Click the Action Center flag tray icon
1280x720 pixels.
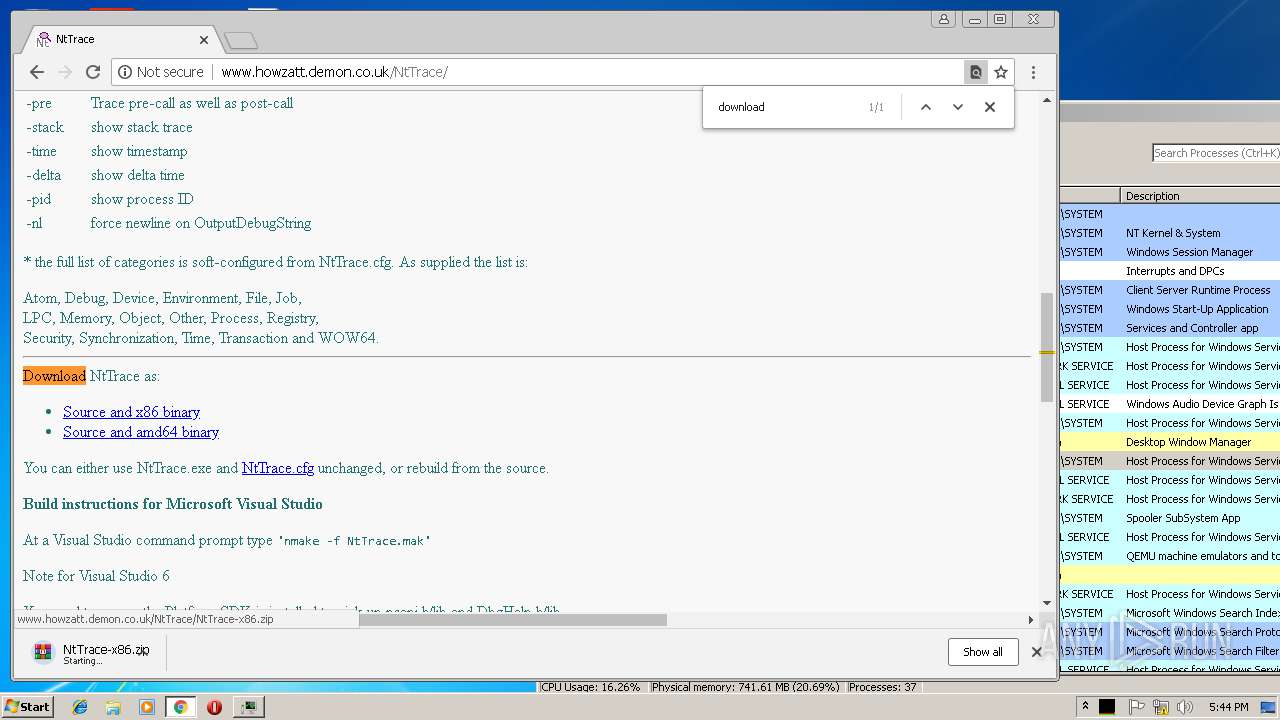(x=1137, y=707)
